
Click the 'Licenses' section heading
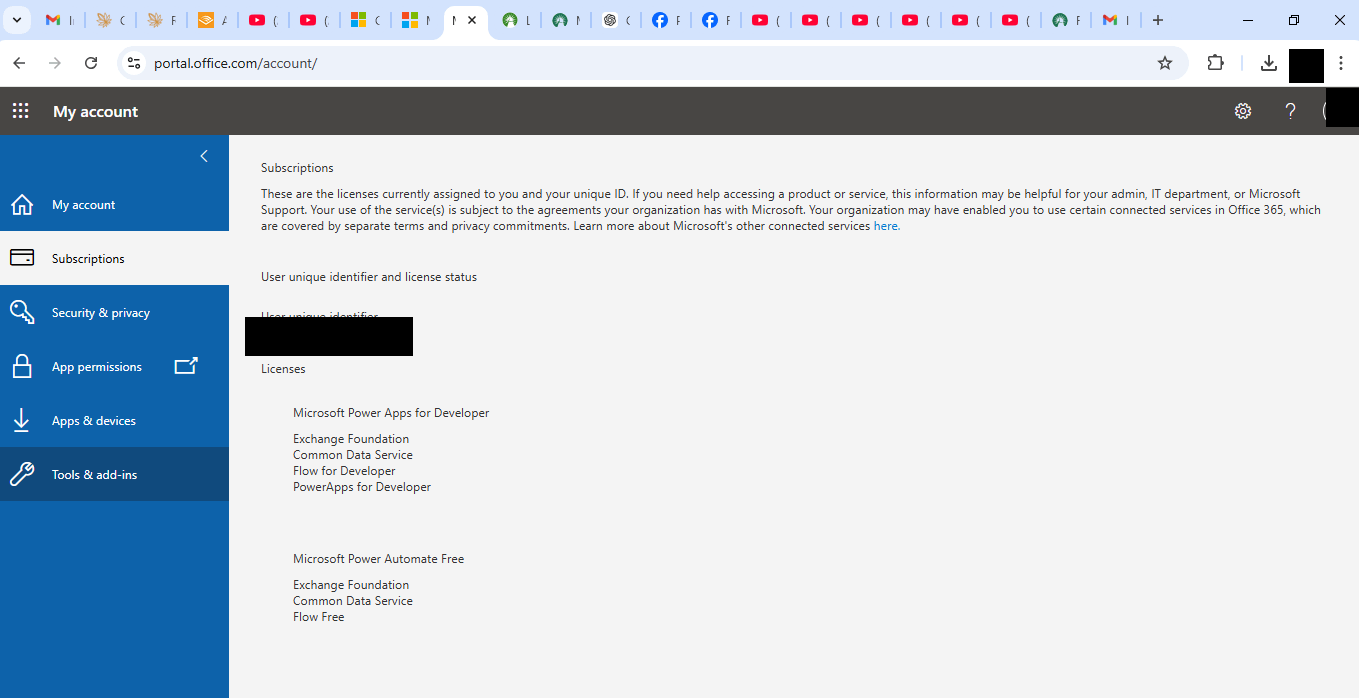(x=283, y=369)
